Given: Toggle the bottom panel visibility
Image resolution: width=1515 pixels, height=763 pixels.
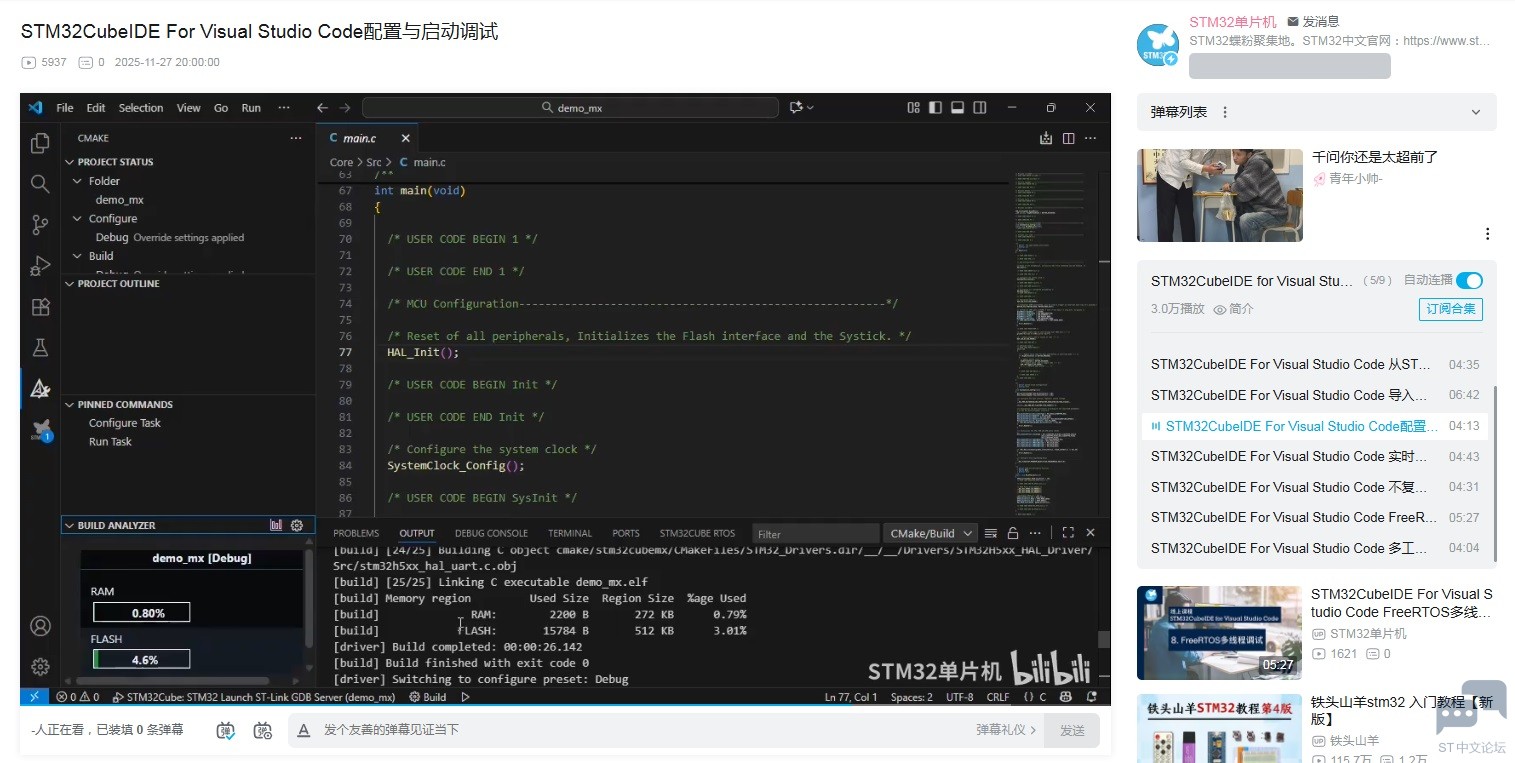Looking at the screenshot, I should click(x=957, y=108).
